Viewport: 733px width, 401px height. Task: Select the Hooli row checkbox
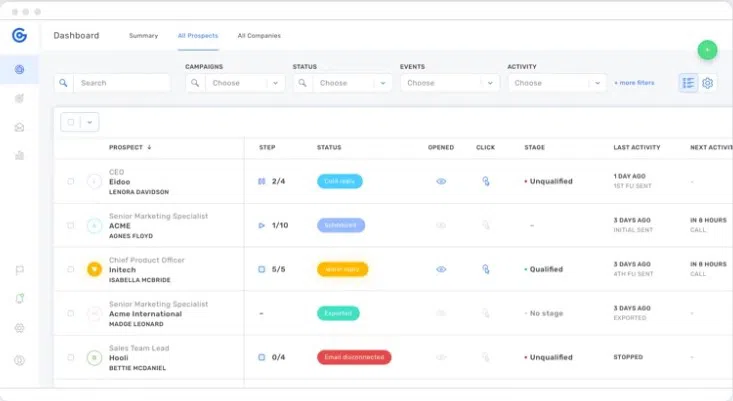coord(70,357)
